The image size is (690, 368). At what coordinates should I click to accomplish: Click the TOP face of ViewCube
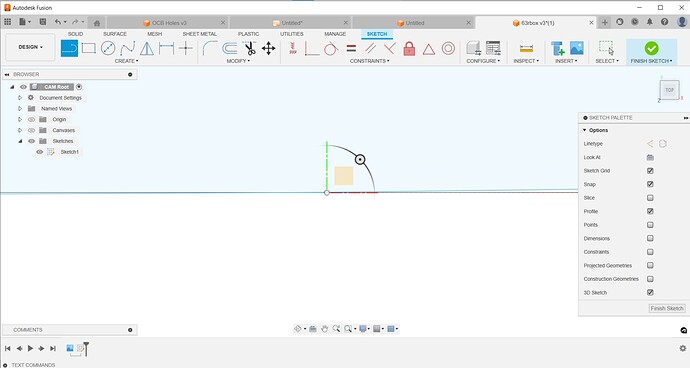[x=669, y=90]
